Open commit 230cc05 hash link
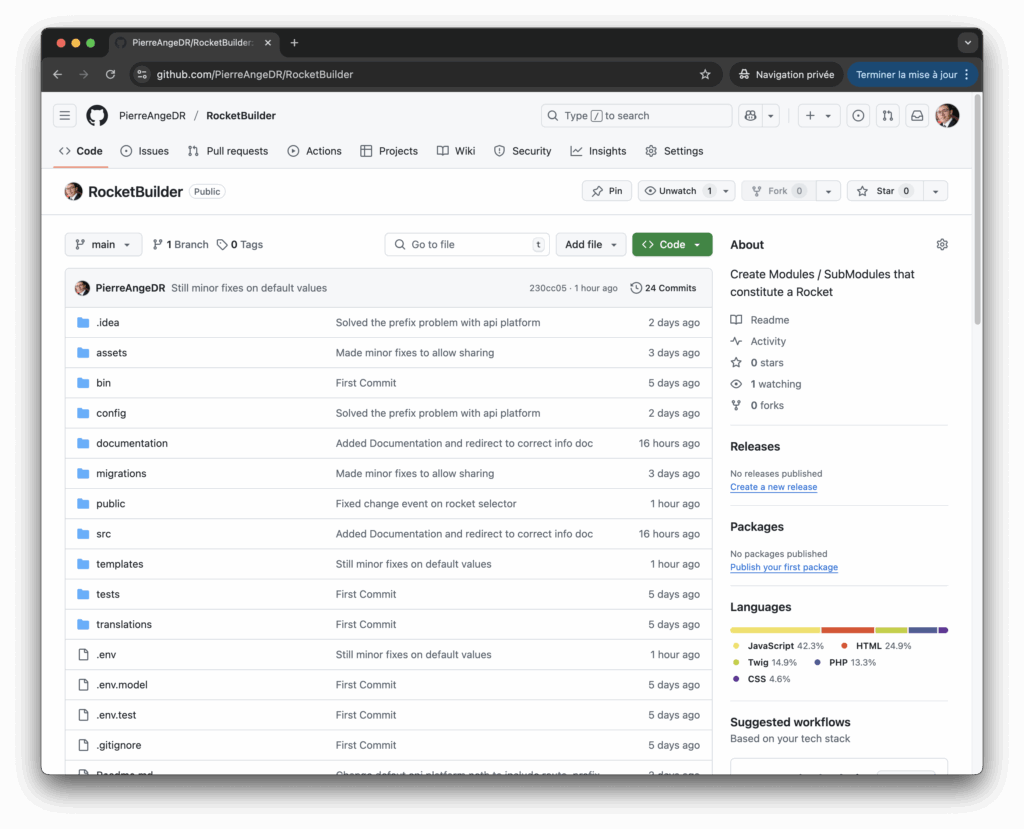This screenshot has width=1024, height=829. 547,288
